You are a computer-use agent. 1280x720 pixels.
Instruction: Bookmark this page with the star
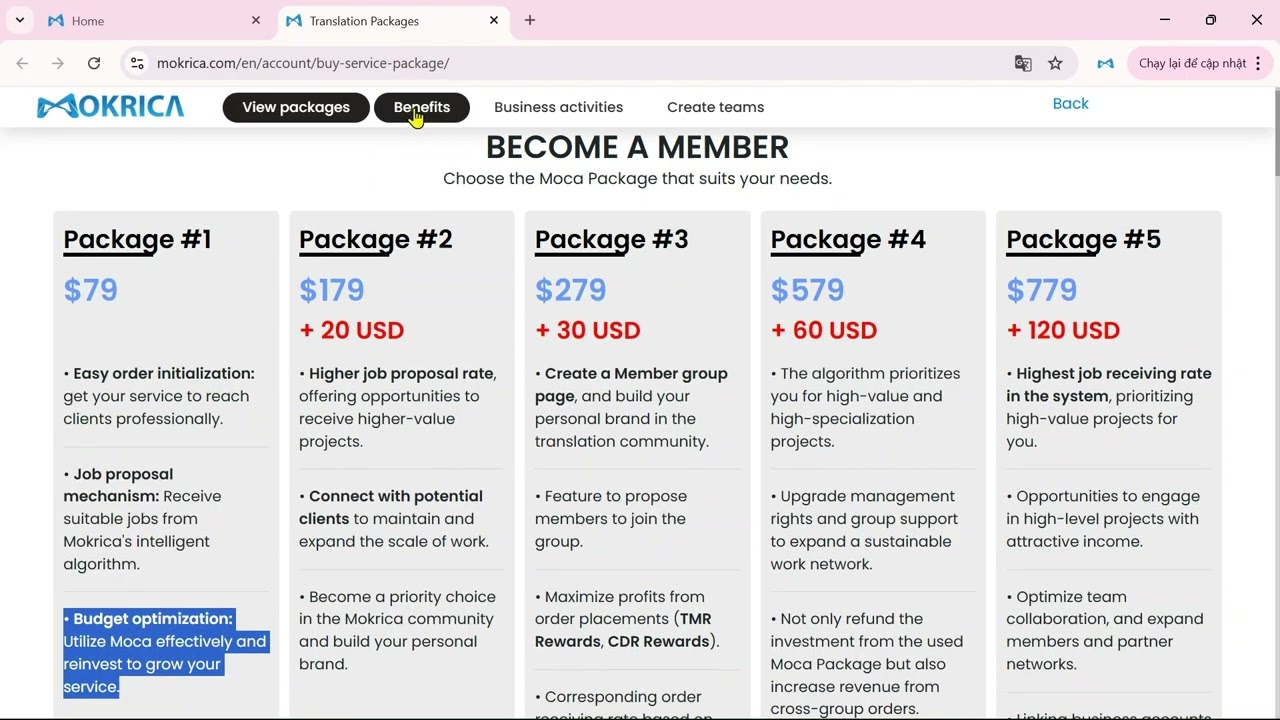pyautogui.click(x=1055, y=63)
